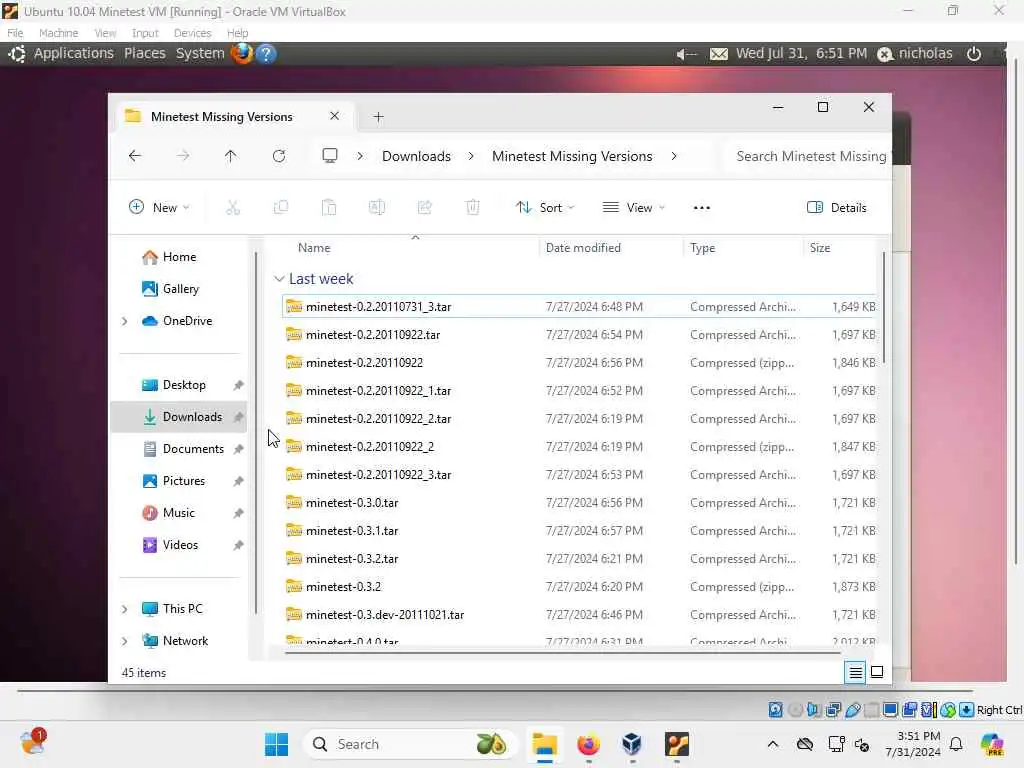Click the Rename icon in toolbar
The height and width of the screenshot is (768, 1024).
tap(377, 208)
